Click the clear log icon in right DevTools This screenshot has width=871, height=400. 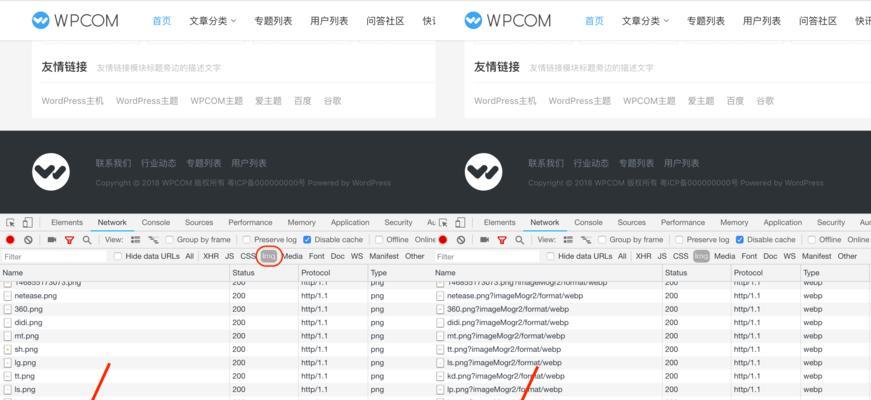pos(461,240)
